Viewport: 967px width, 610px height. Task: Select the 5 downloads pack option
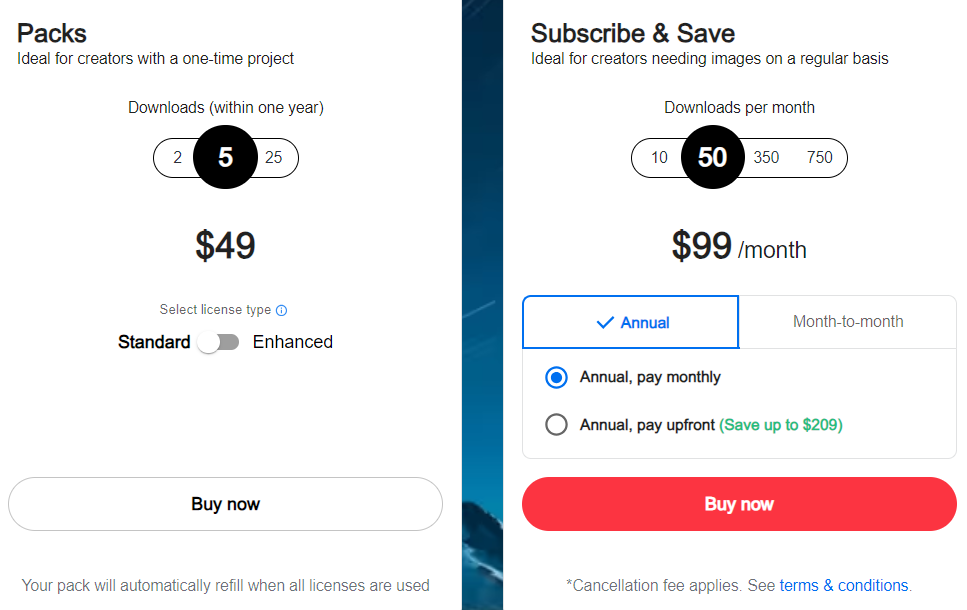point(225,157)
